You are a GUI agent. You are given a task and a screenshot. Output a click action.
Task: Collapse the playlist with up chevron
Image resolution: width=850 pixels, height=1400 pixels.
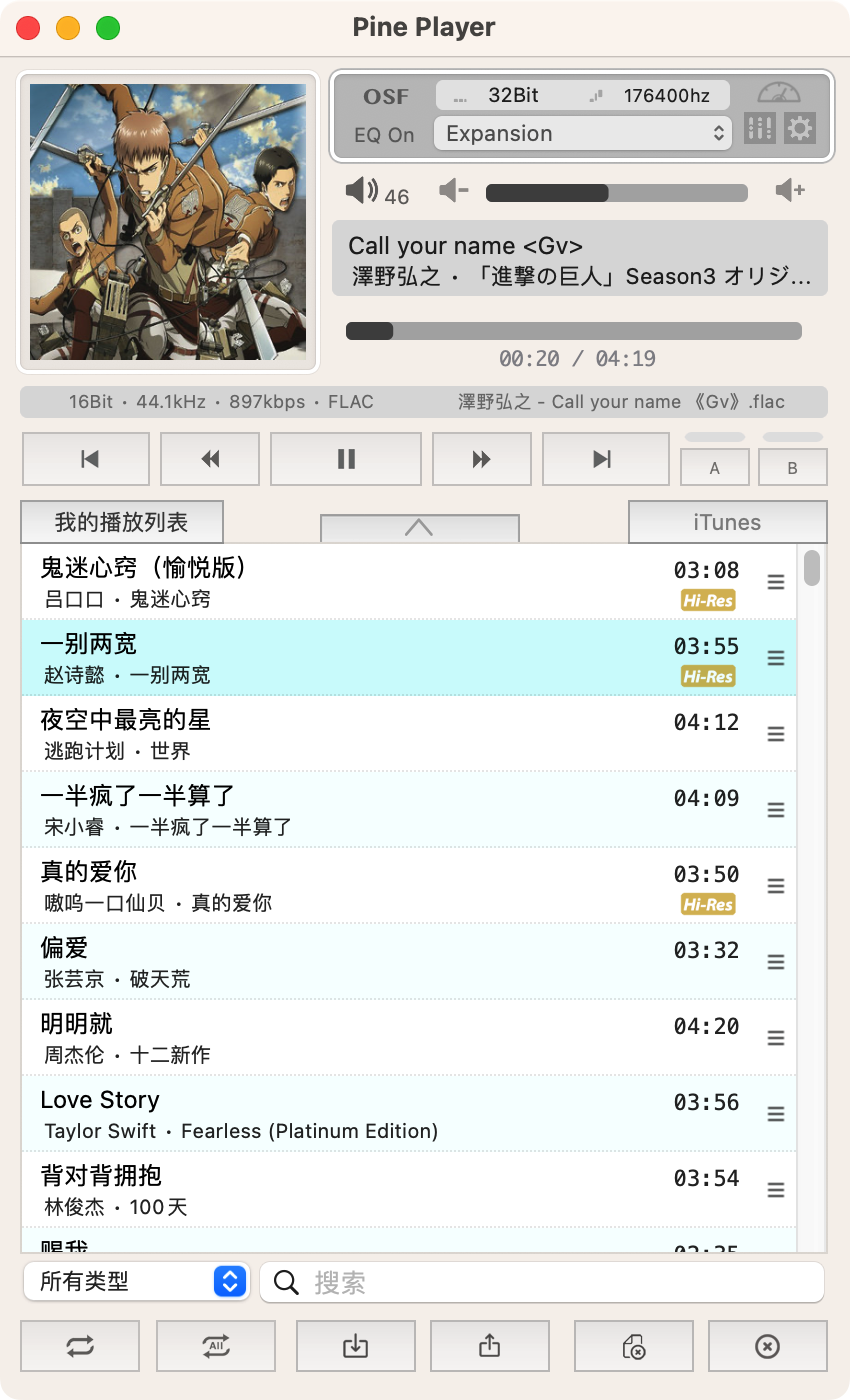pyautogui.click(x=419, y=528)
